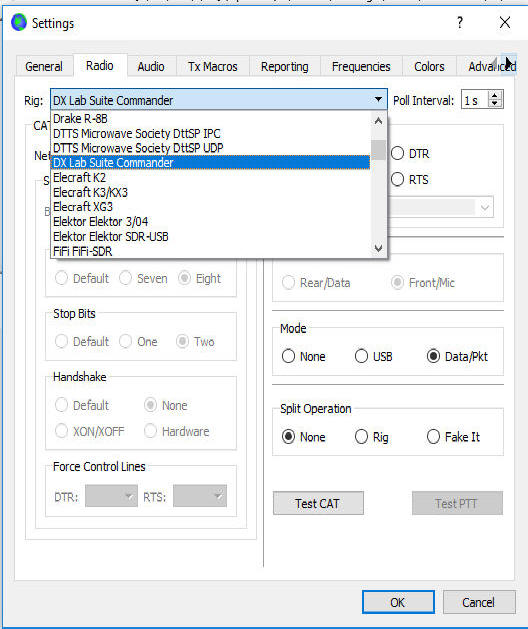Click the Cancel button

tap(479, 602)
